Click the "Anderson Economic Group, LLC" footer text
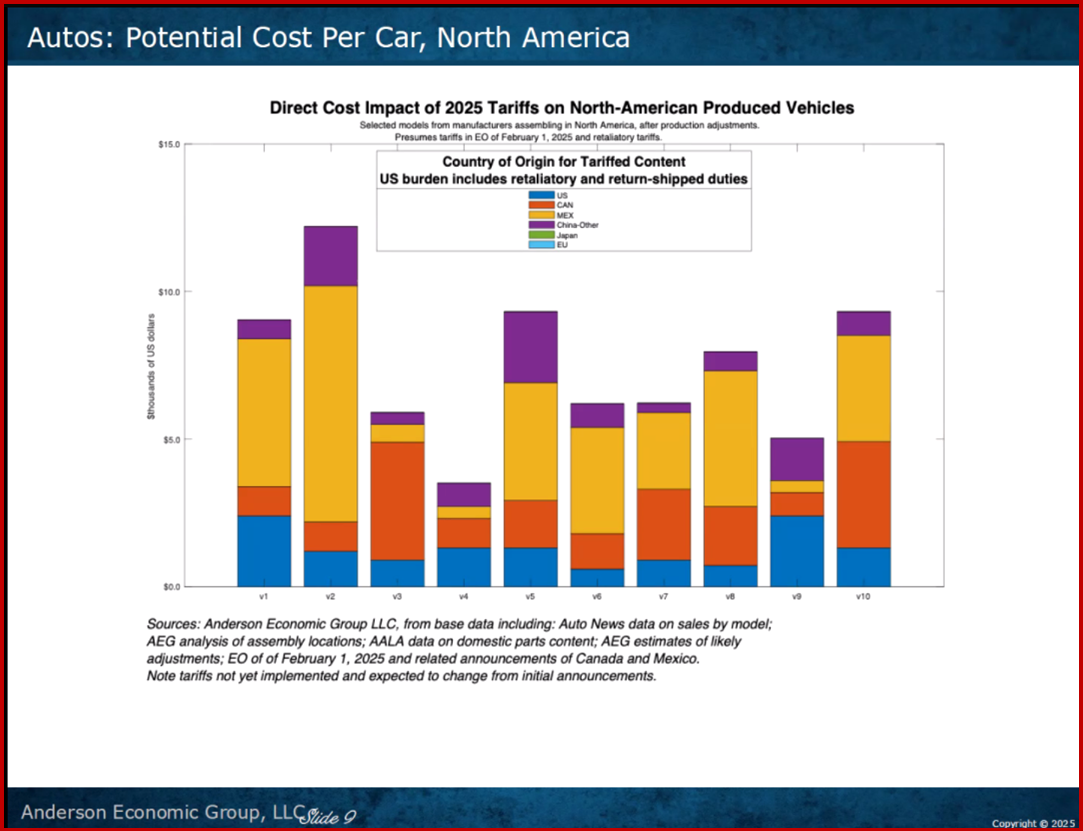Viewport: 1083px width, 831px height. pos(160,810)
